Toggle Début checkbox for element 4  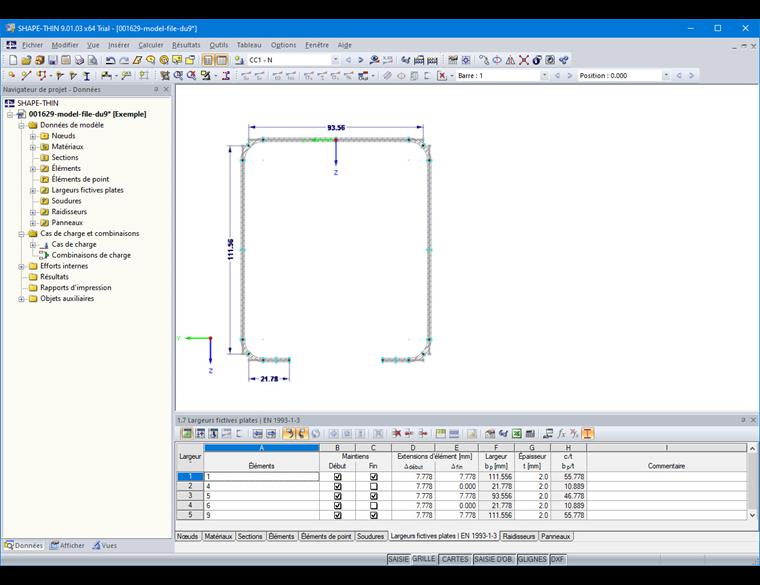[x=337, y=486]
